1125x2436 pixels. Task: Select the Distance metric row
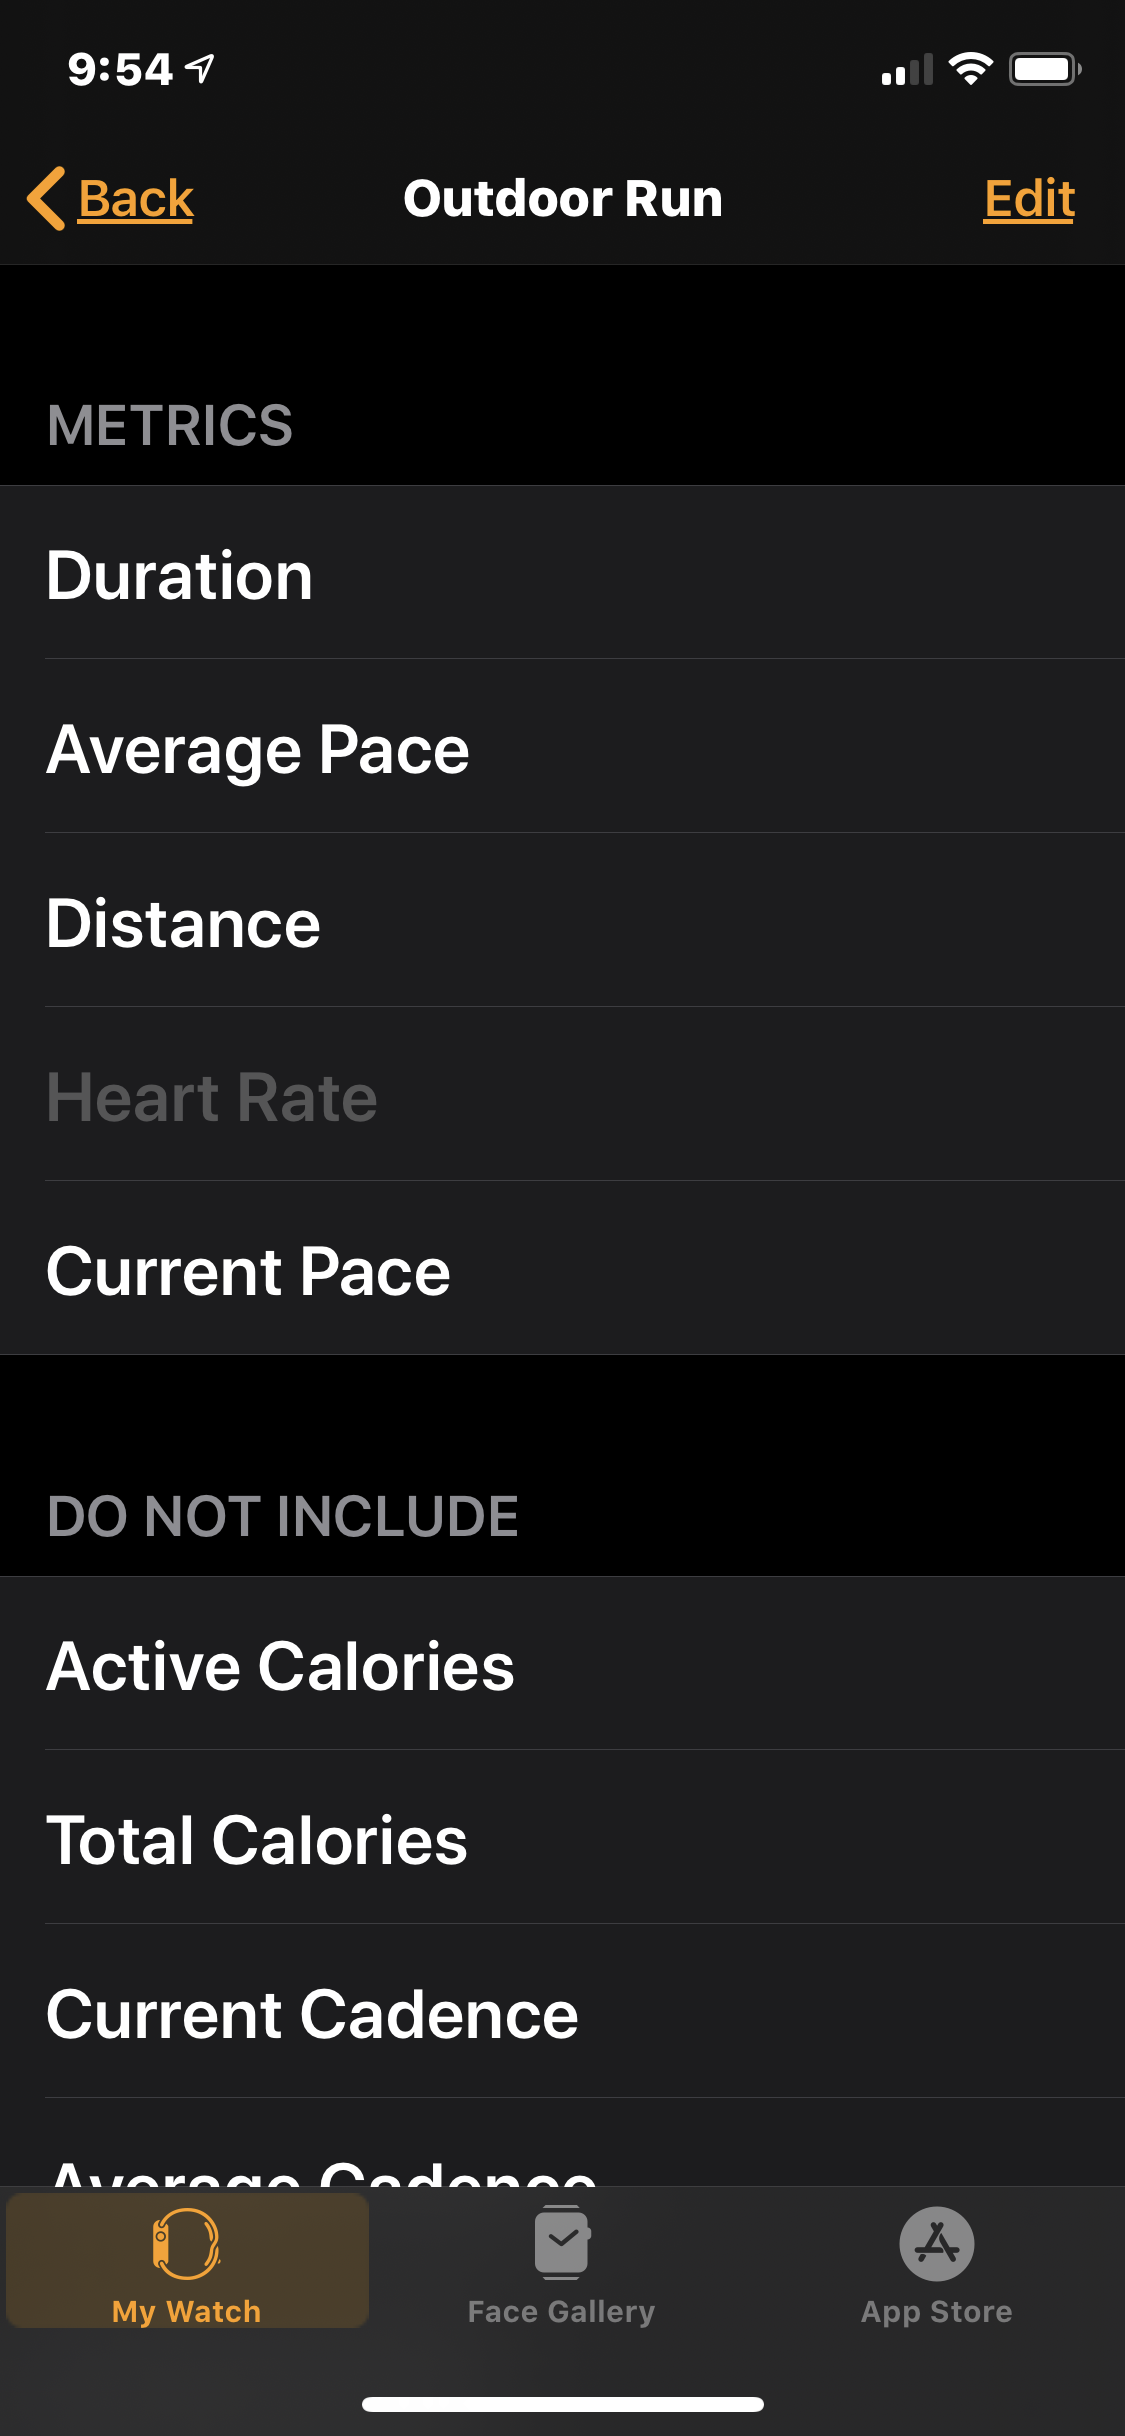coord(562,922)
